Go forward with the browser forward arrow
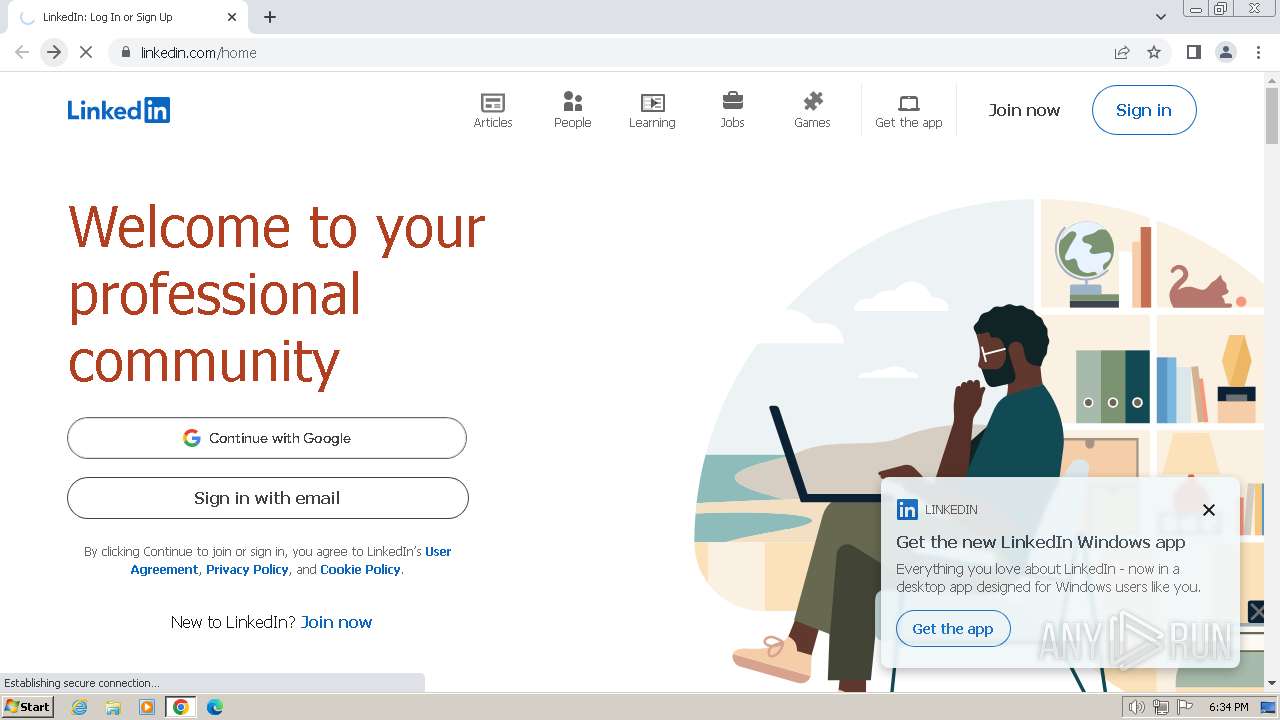 pyautogui.click(x=54, y=52)
